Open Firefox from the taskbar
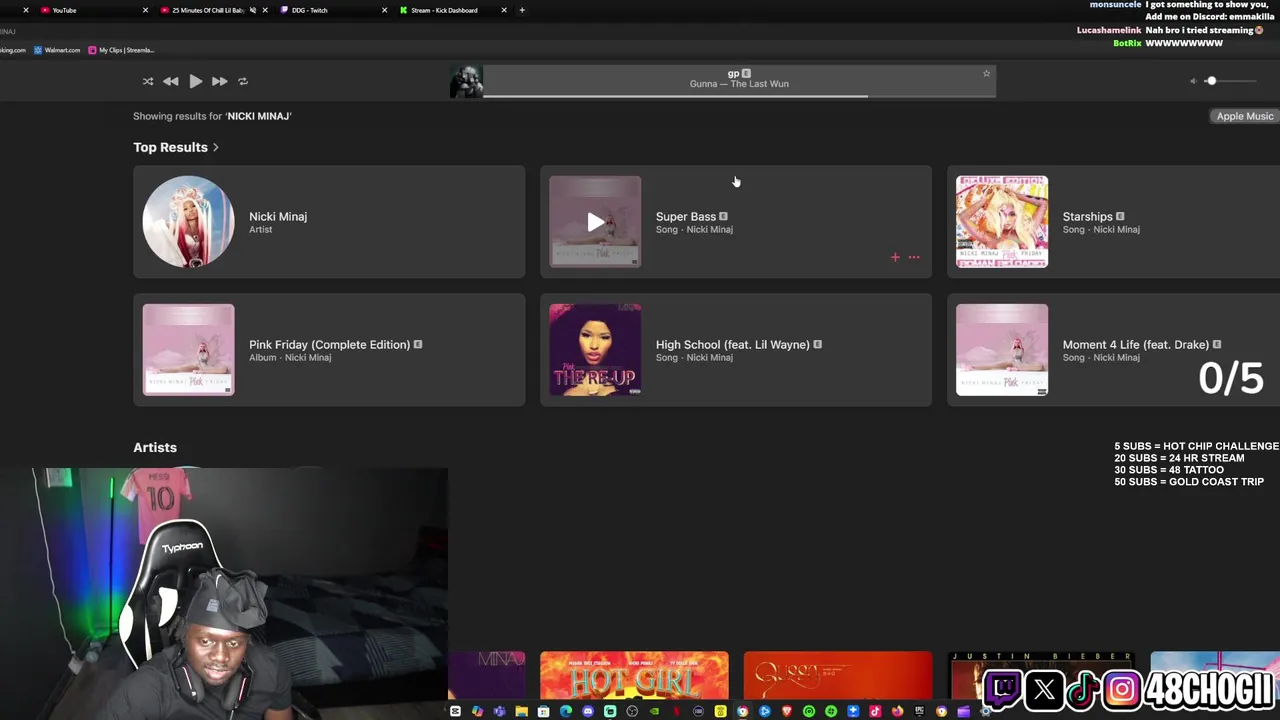1280x720 pixels. click(898, 711)
